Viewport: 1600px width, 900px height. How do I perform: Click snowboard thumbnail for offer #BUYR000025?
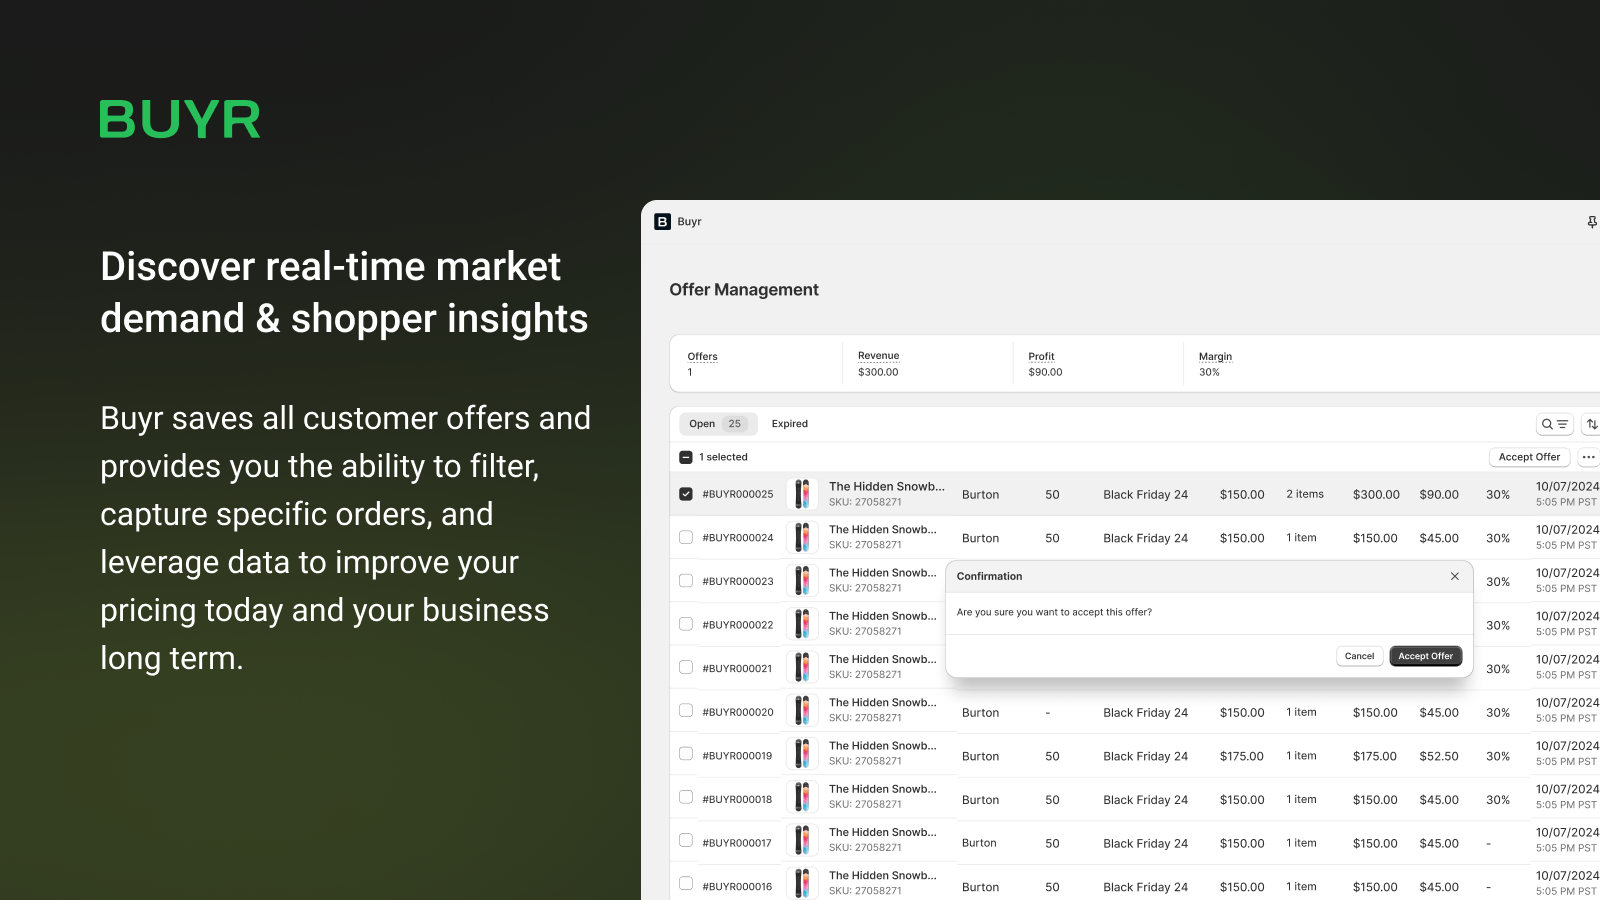(x=802, y=494)
